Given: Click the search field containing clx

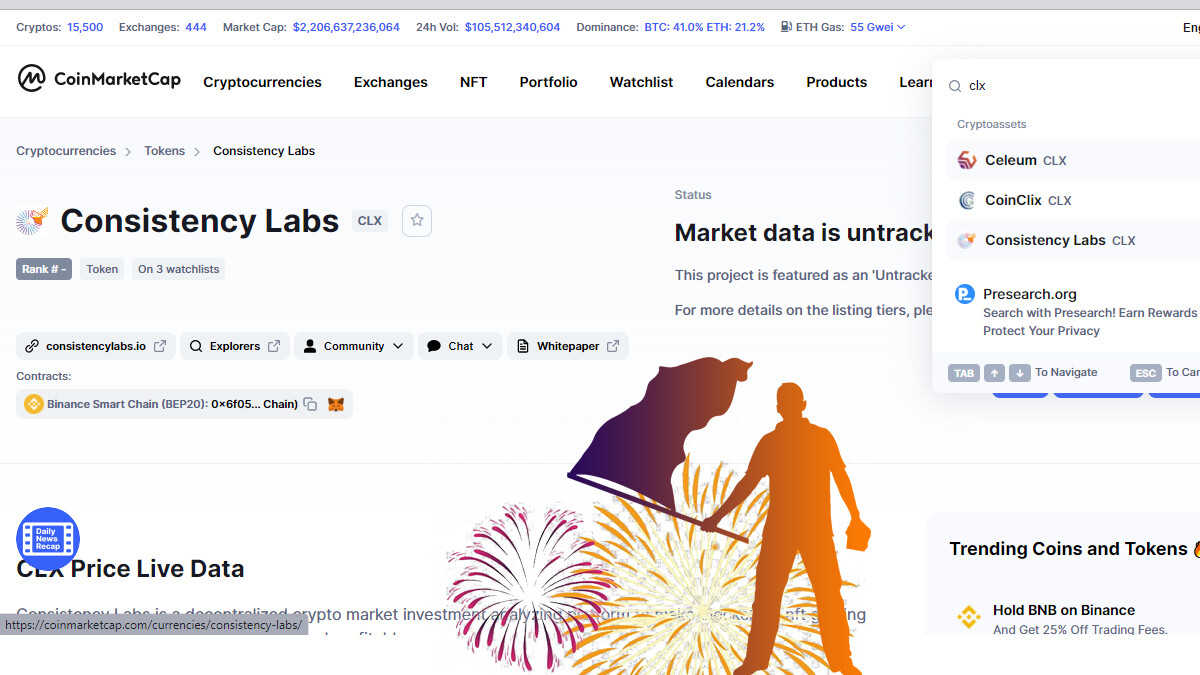Looking at the screenshot, I should point(1075,86).
